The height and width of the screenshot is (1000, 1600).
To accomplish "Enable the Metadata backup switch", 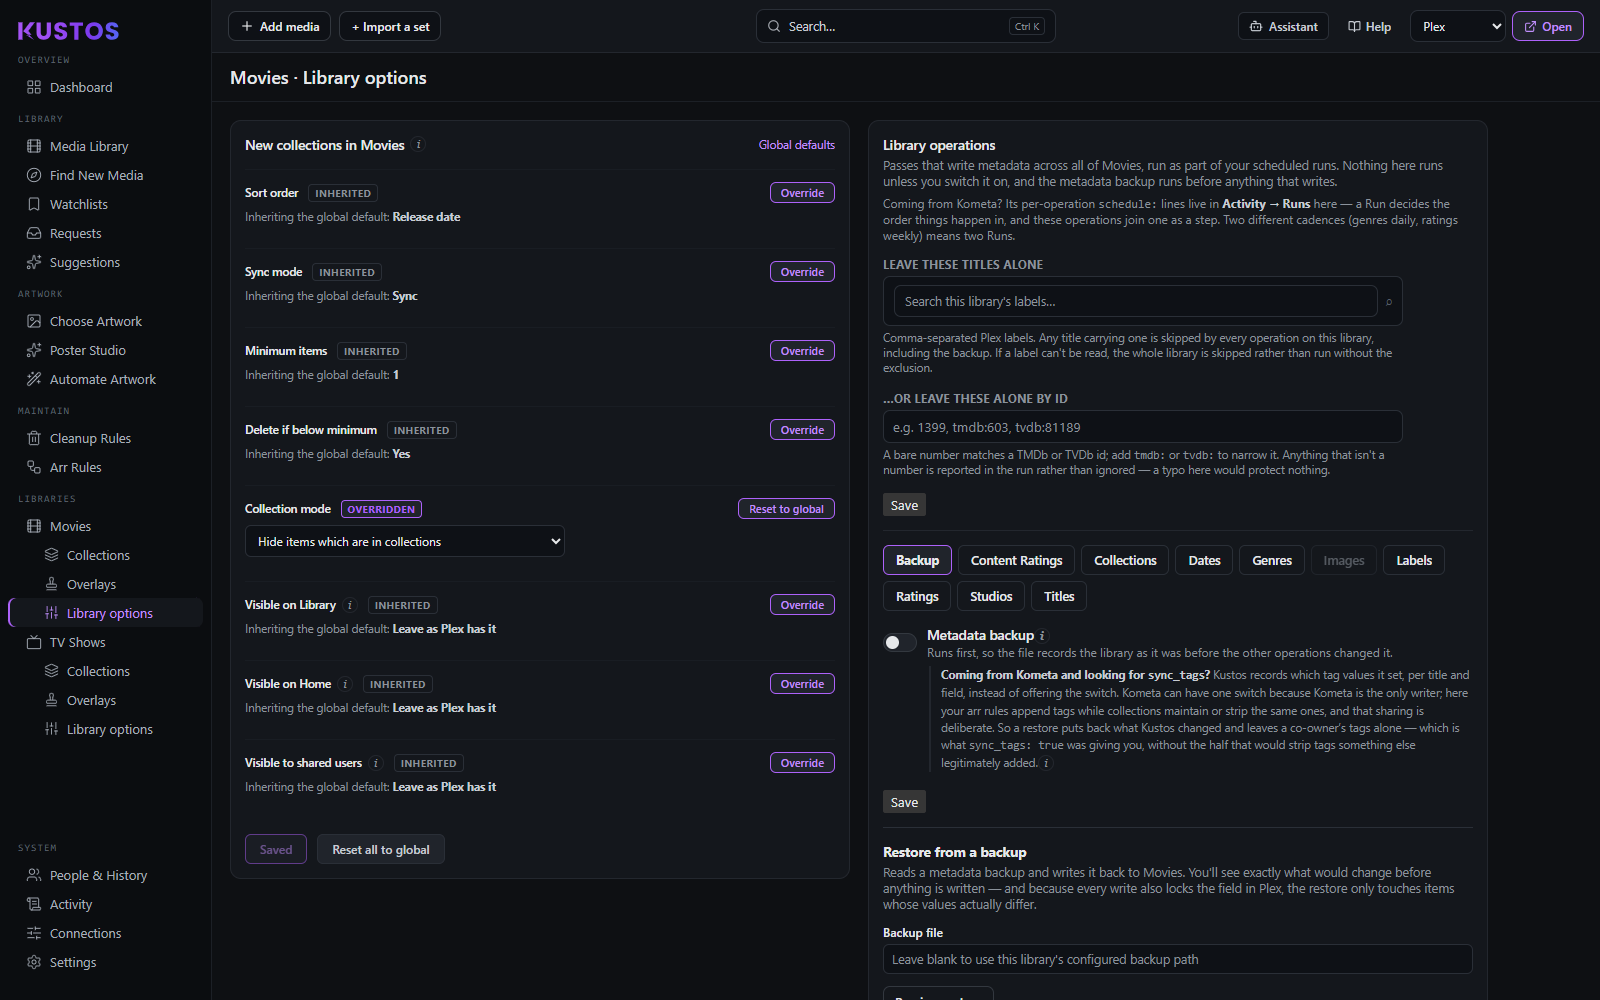I will tap(900, 642).
